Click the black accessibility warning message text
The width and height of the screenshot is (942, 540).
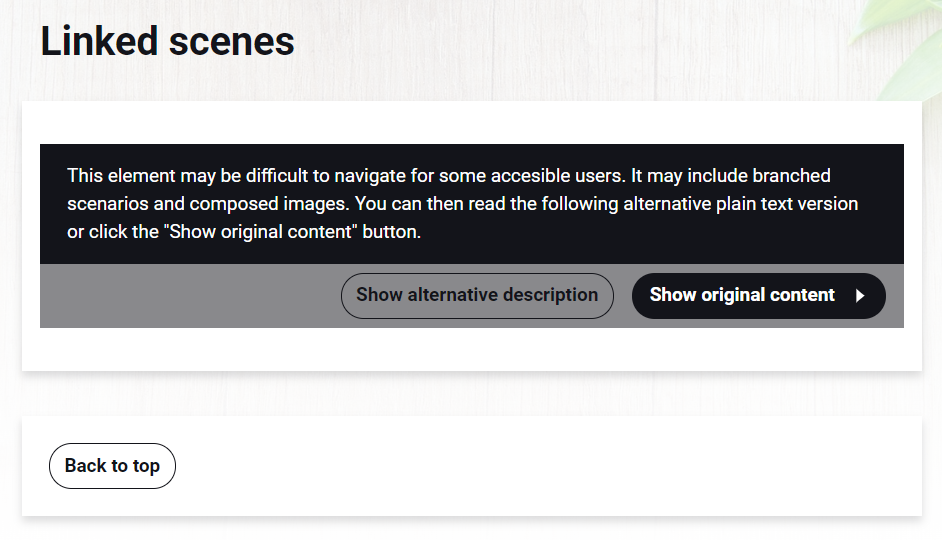point(463,204)
